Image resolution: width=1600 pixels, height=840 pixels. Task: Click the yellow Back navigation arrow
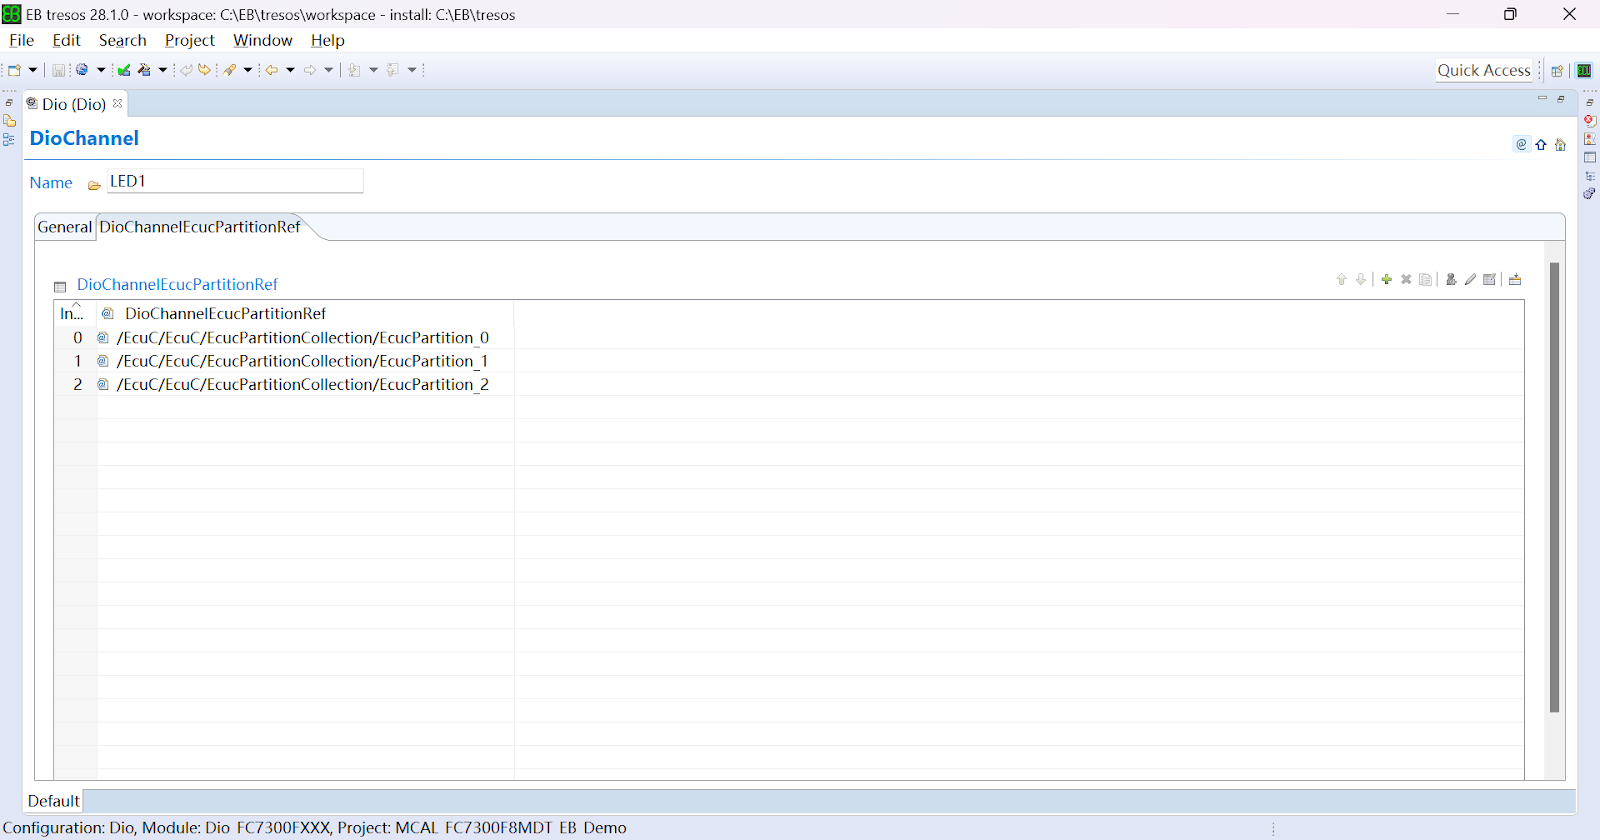271,70
